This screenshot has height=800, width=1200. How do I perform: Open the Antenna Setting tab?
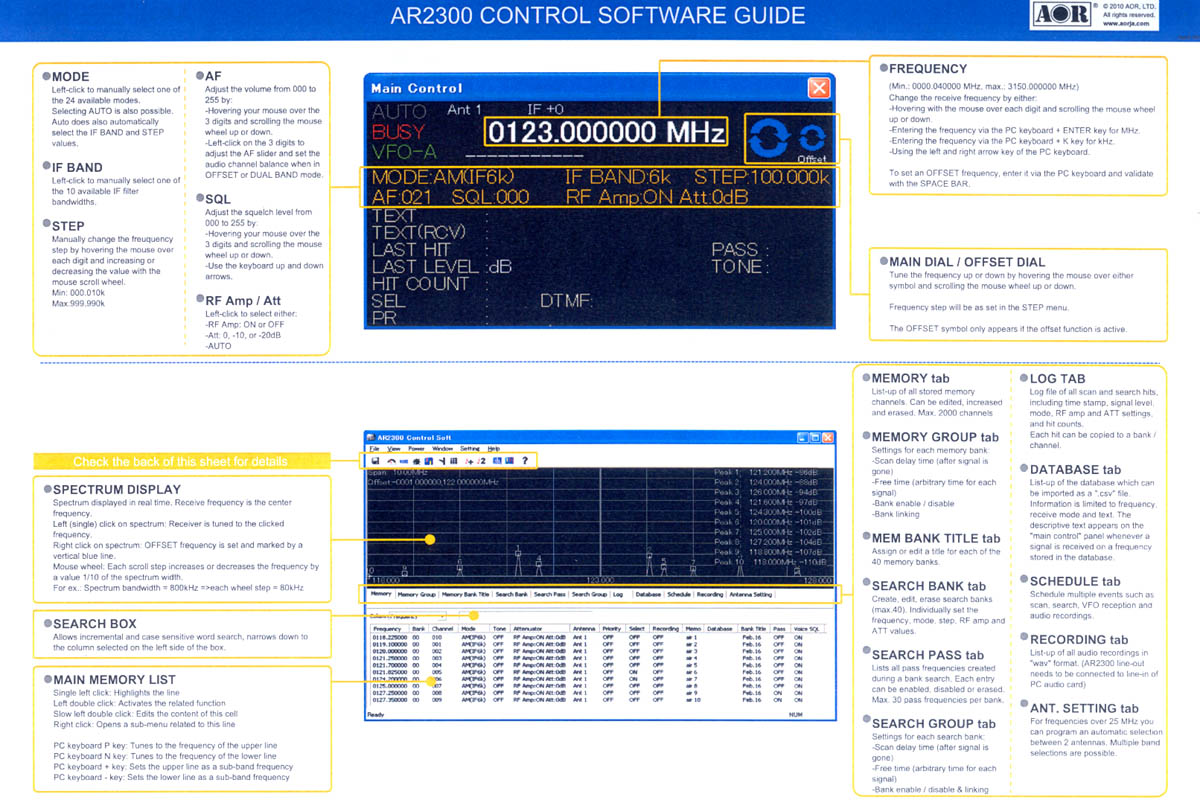(x=750, y=594)
